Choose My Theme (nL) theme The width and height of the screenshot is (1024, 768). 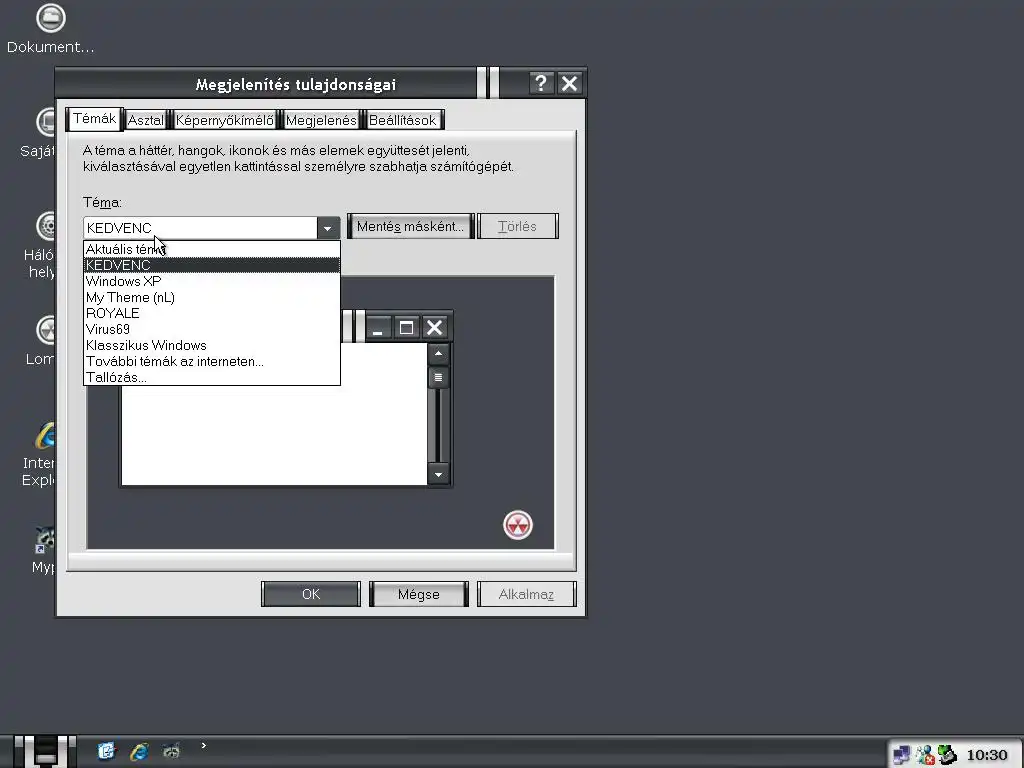coord(212,297)
